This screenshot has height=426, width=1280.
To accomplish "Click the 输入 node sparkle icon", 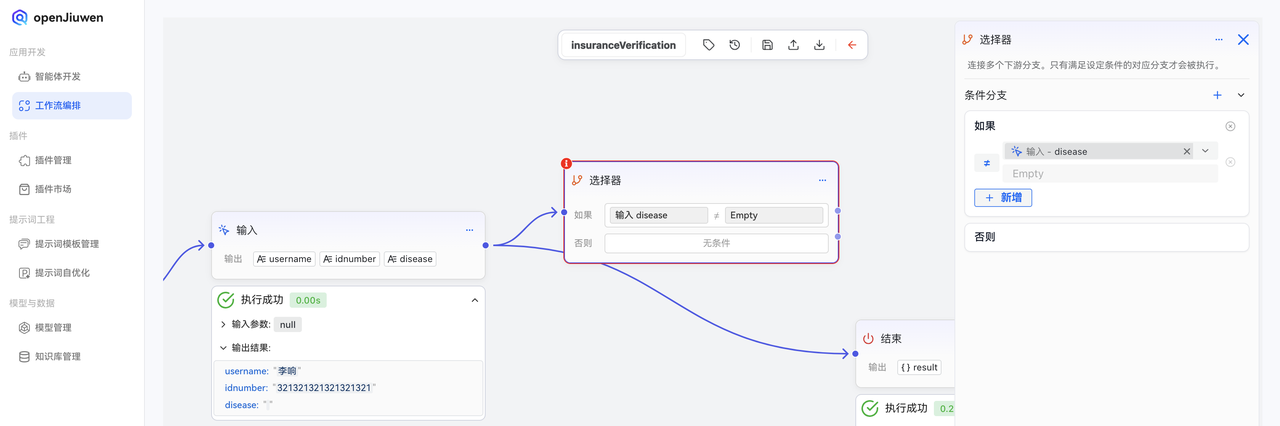I will (x=224, y=230).
